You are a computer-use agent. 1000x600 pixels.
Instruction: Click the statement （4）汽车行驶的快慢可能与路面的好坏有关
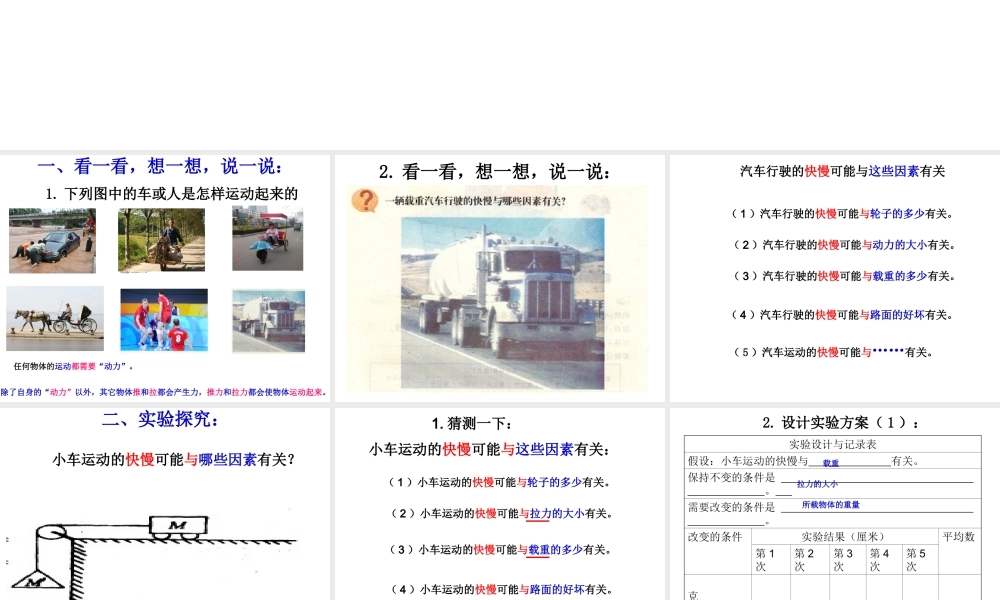(840, 314)
